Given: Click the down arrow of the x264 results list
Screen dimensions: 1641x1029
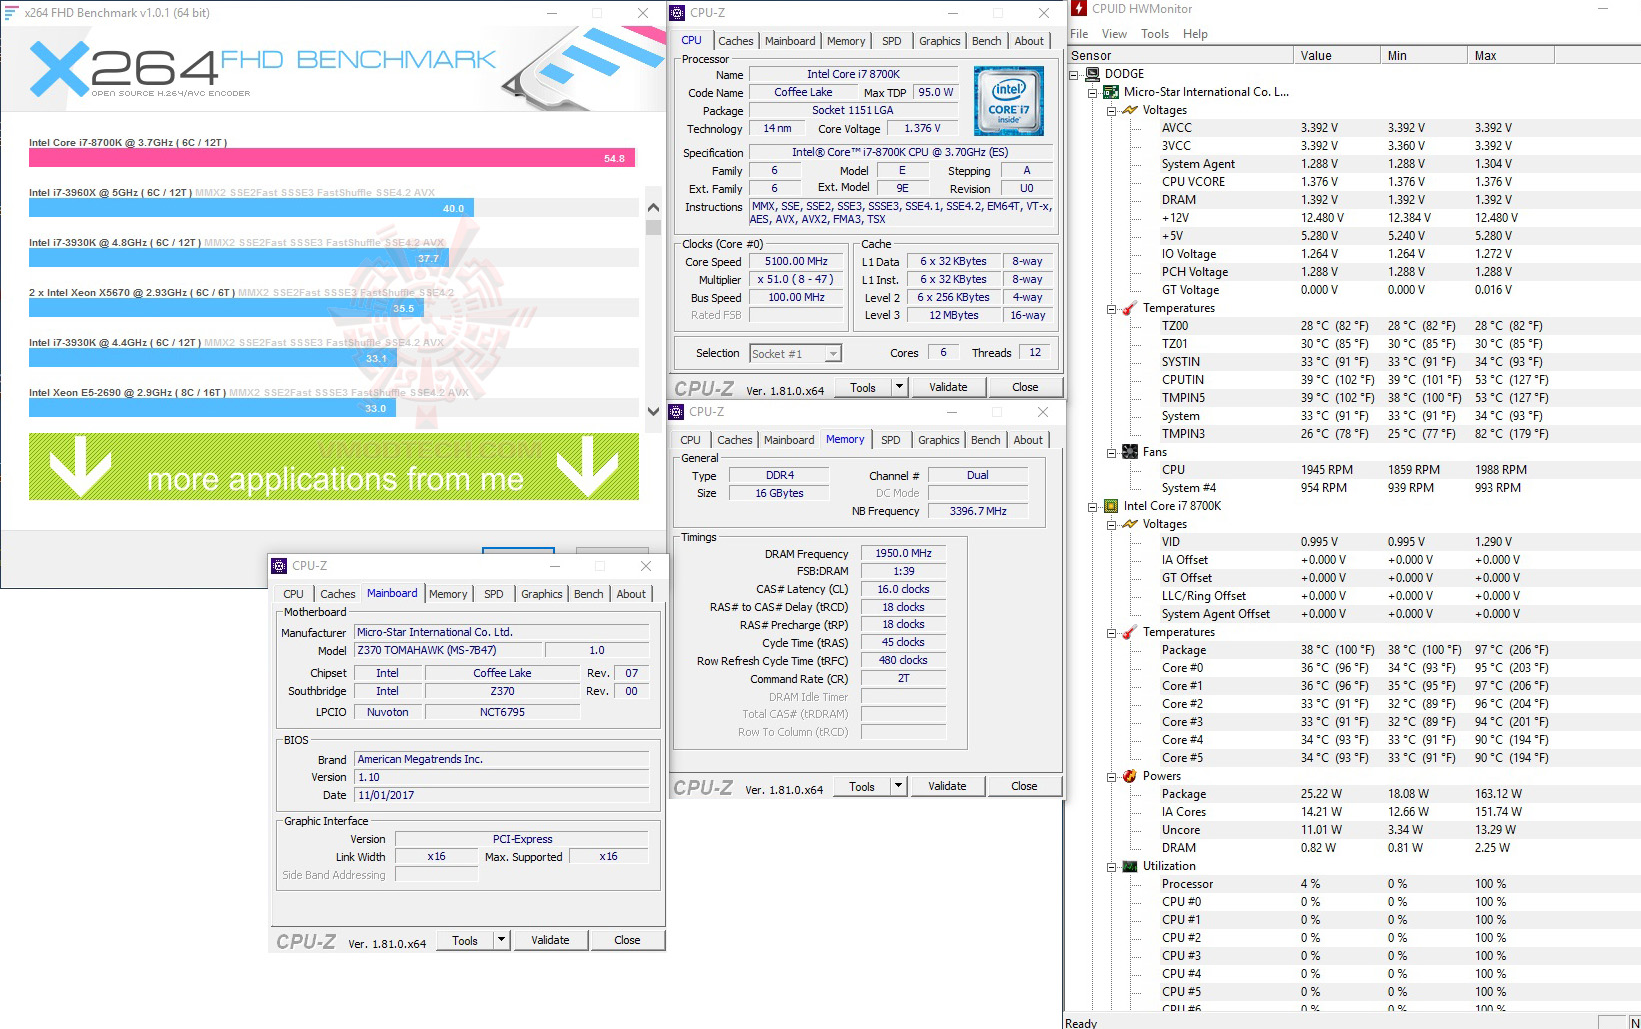Looking at the screenshot, I should click(x=653, y=411).
